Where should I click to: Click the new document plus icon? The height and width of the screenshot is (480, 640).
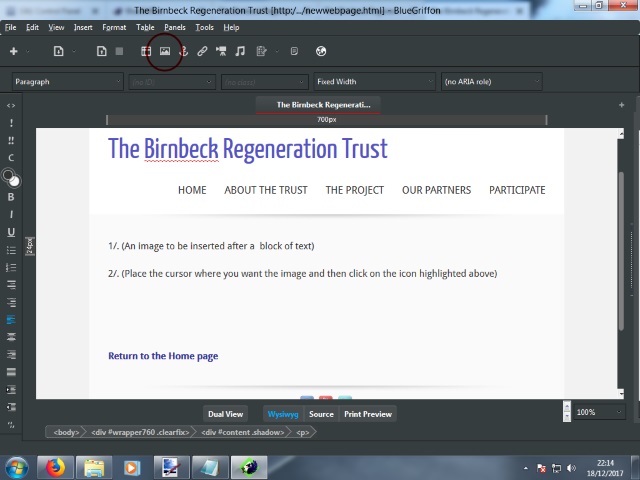pyautogui.click(x=13, y=51)
